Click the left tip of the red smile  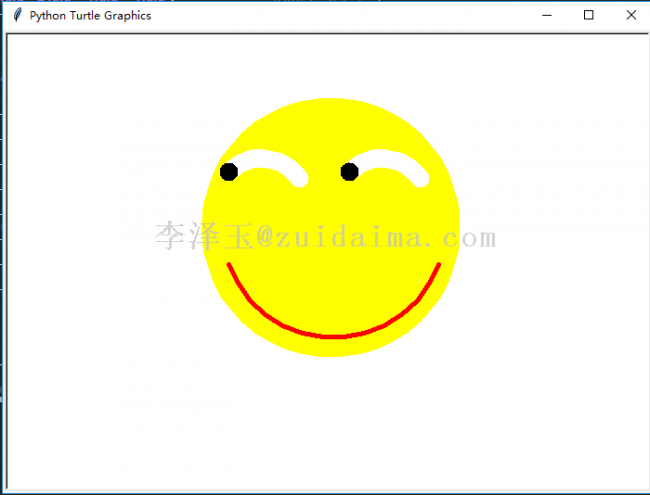click(x=229, y=264)
